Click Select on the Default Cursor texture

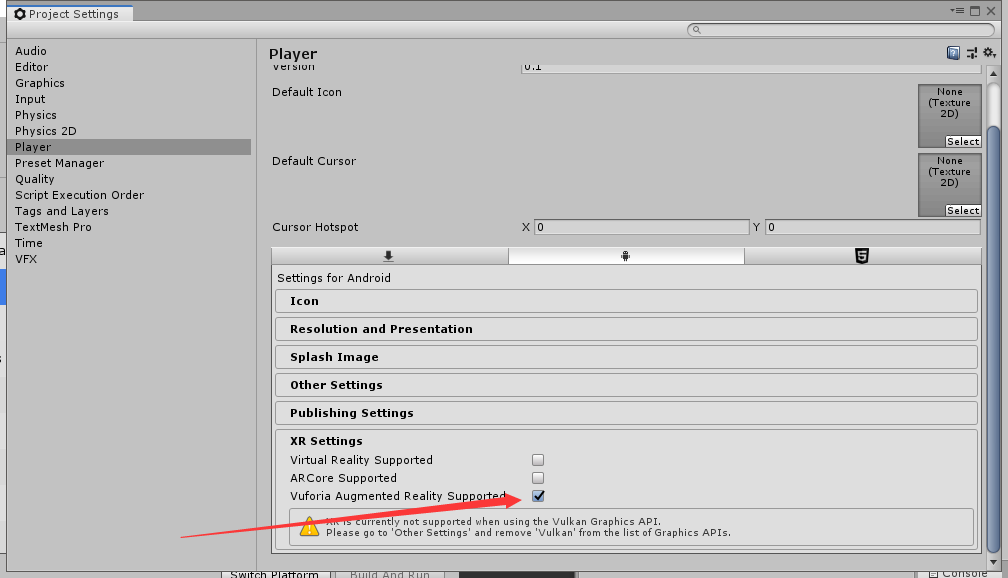click(x=962, y=210)
